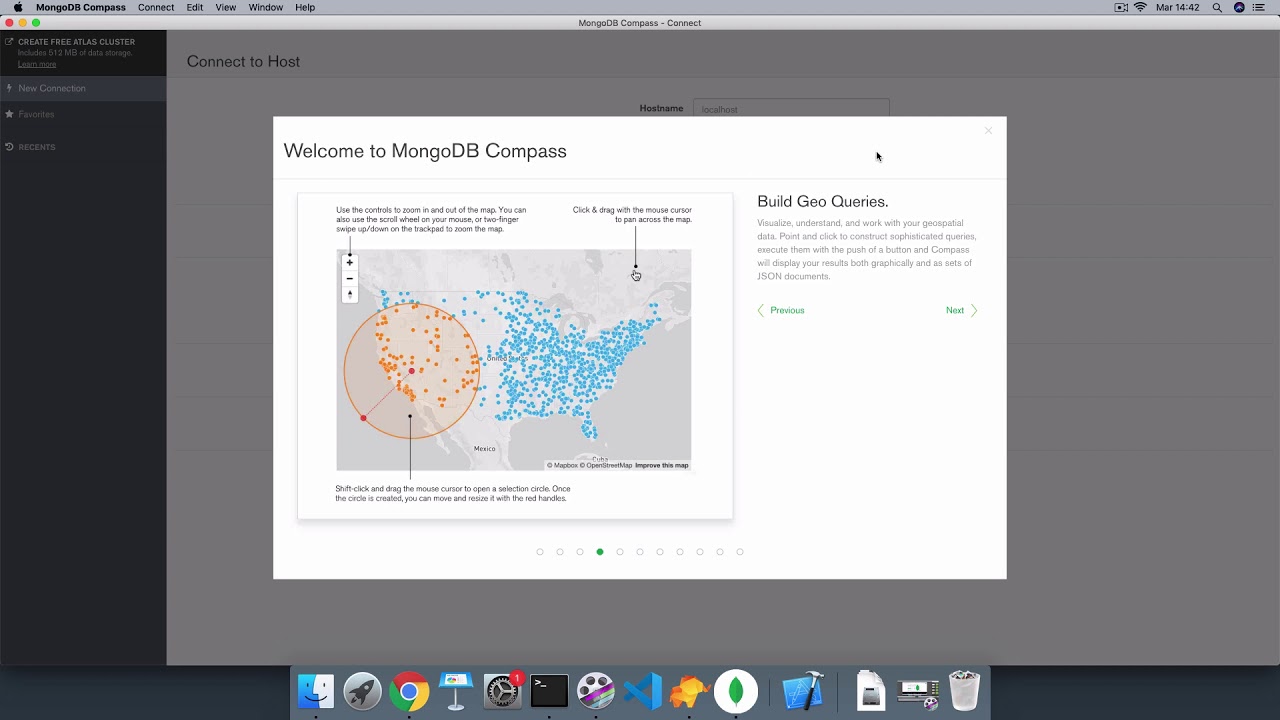
Task: Select the third welcome tour pagination dot
Action: (580, 552)
